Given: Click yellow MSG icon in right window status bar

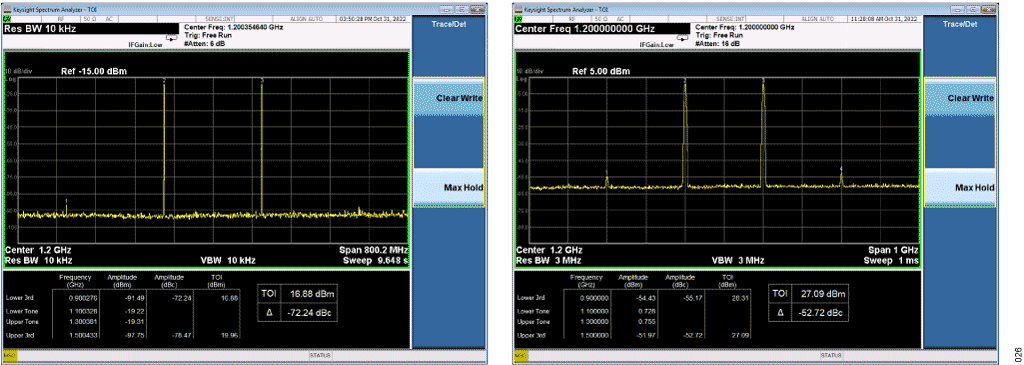Looking at the screenshot, I should [x=520, y=355].
